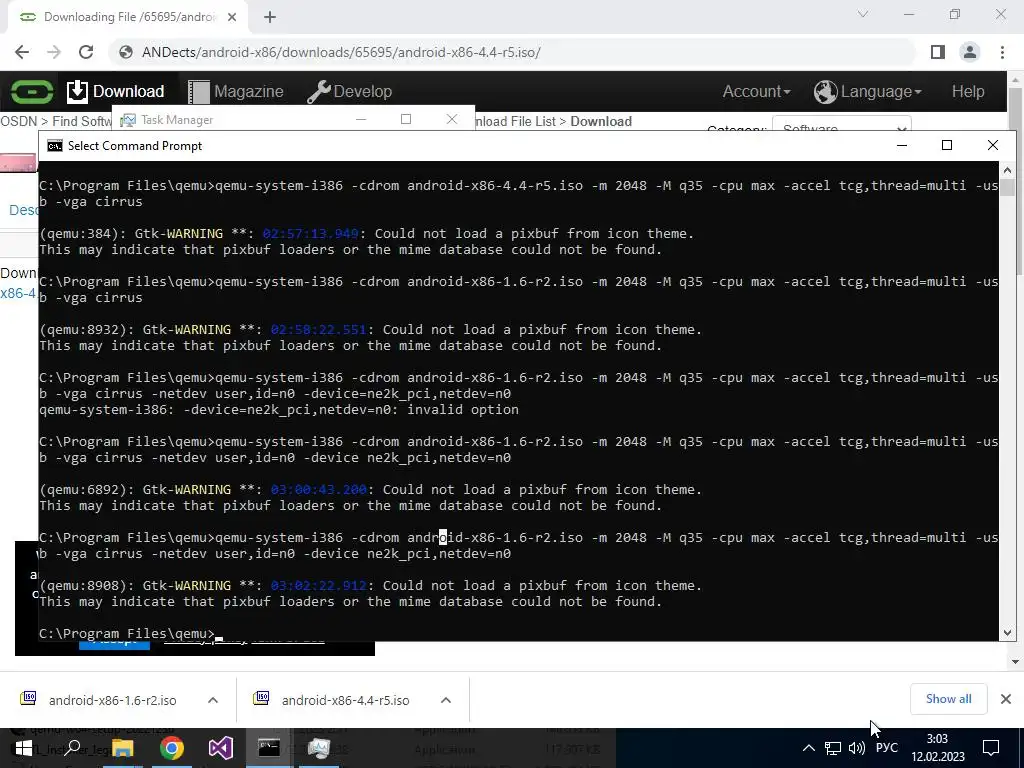Open the Develop menu on OSDN
This screenshot has height=768, width=1024.
pyautogui.click(x=349, y=91)
